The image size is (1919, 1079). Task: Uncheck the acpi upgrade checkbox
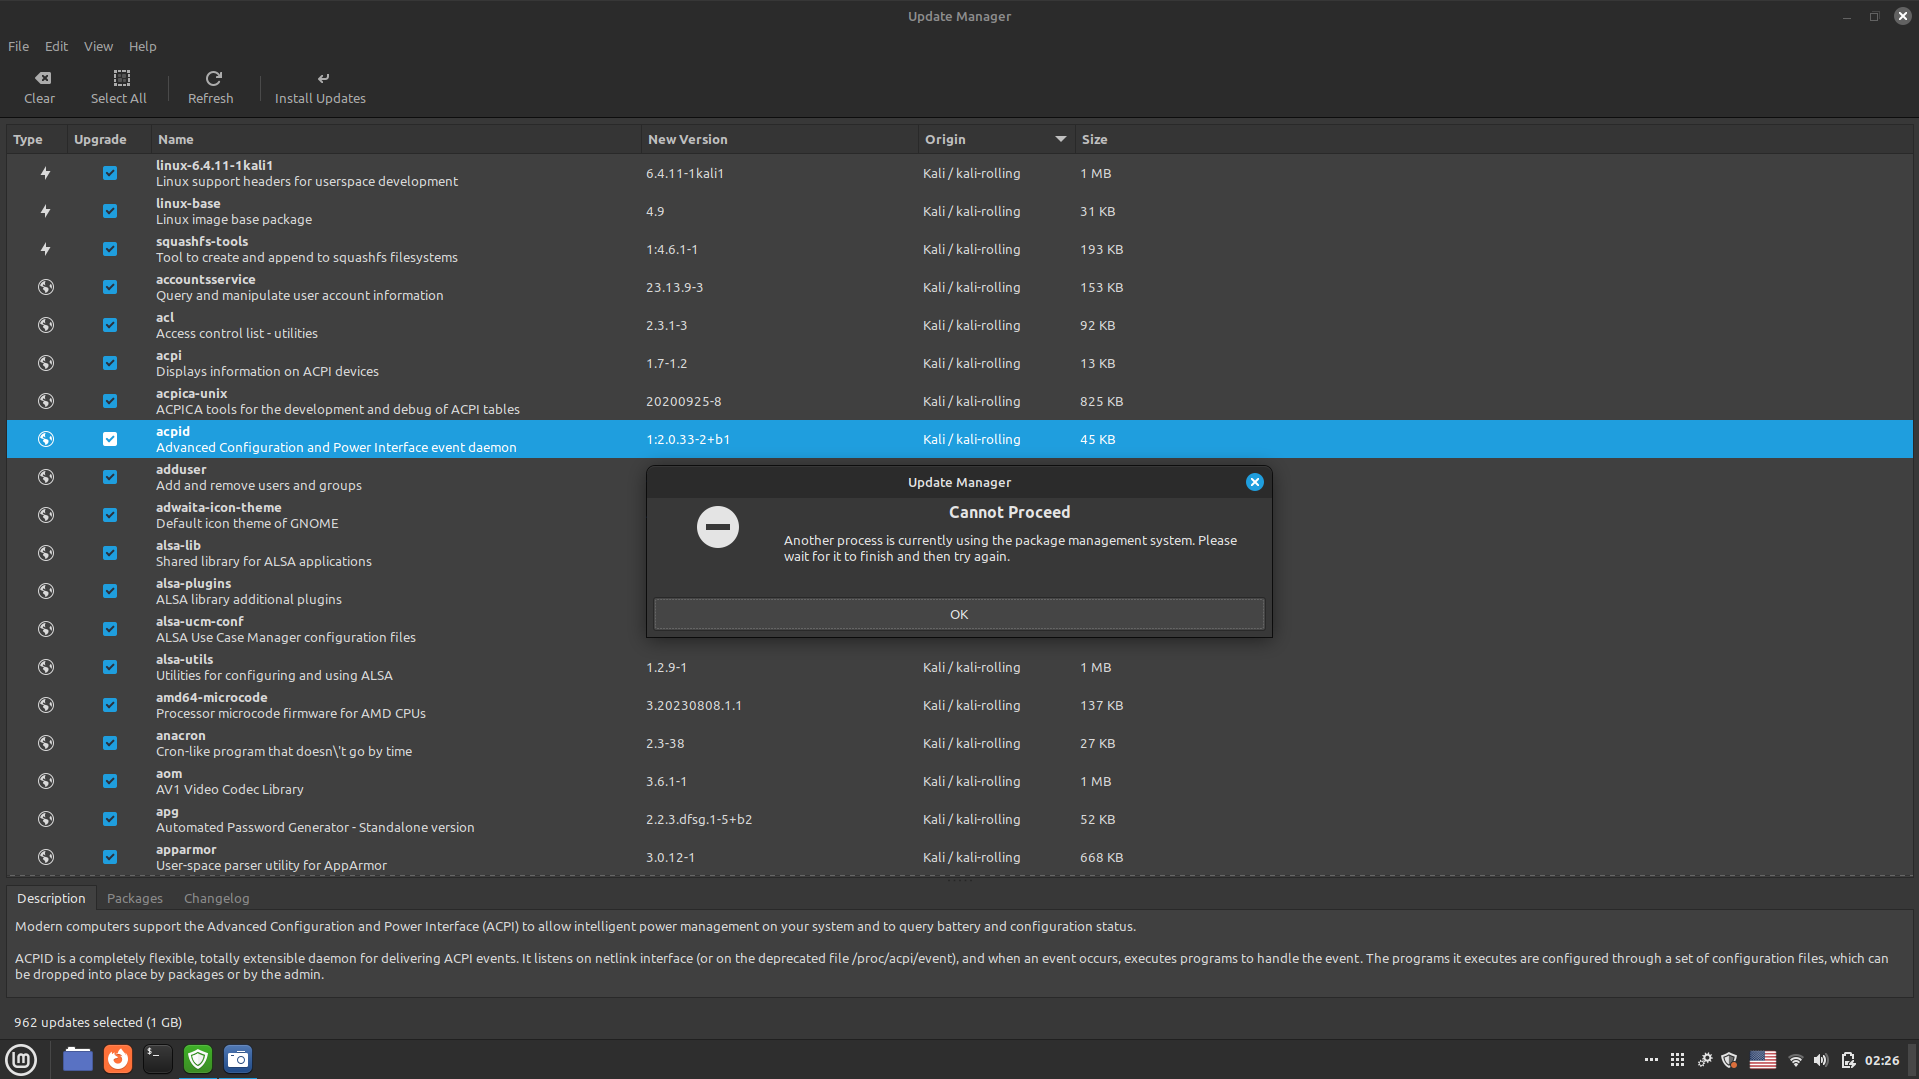point(110,363)
